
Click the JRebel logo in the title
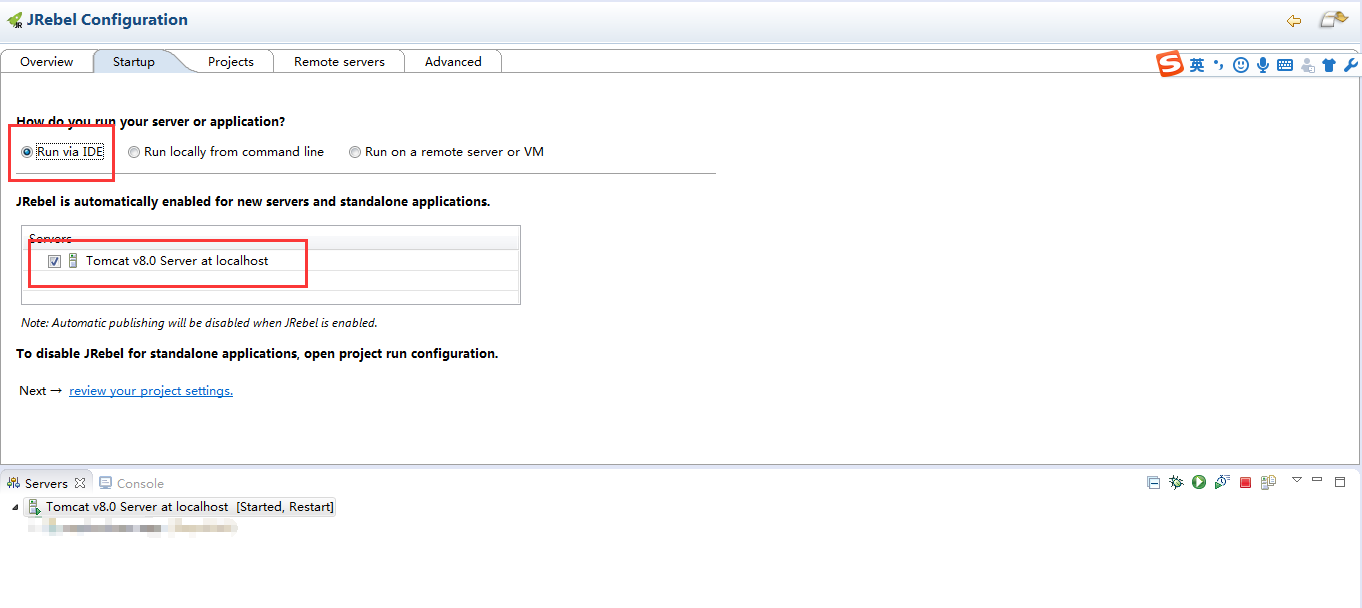click(14, 20)
